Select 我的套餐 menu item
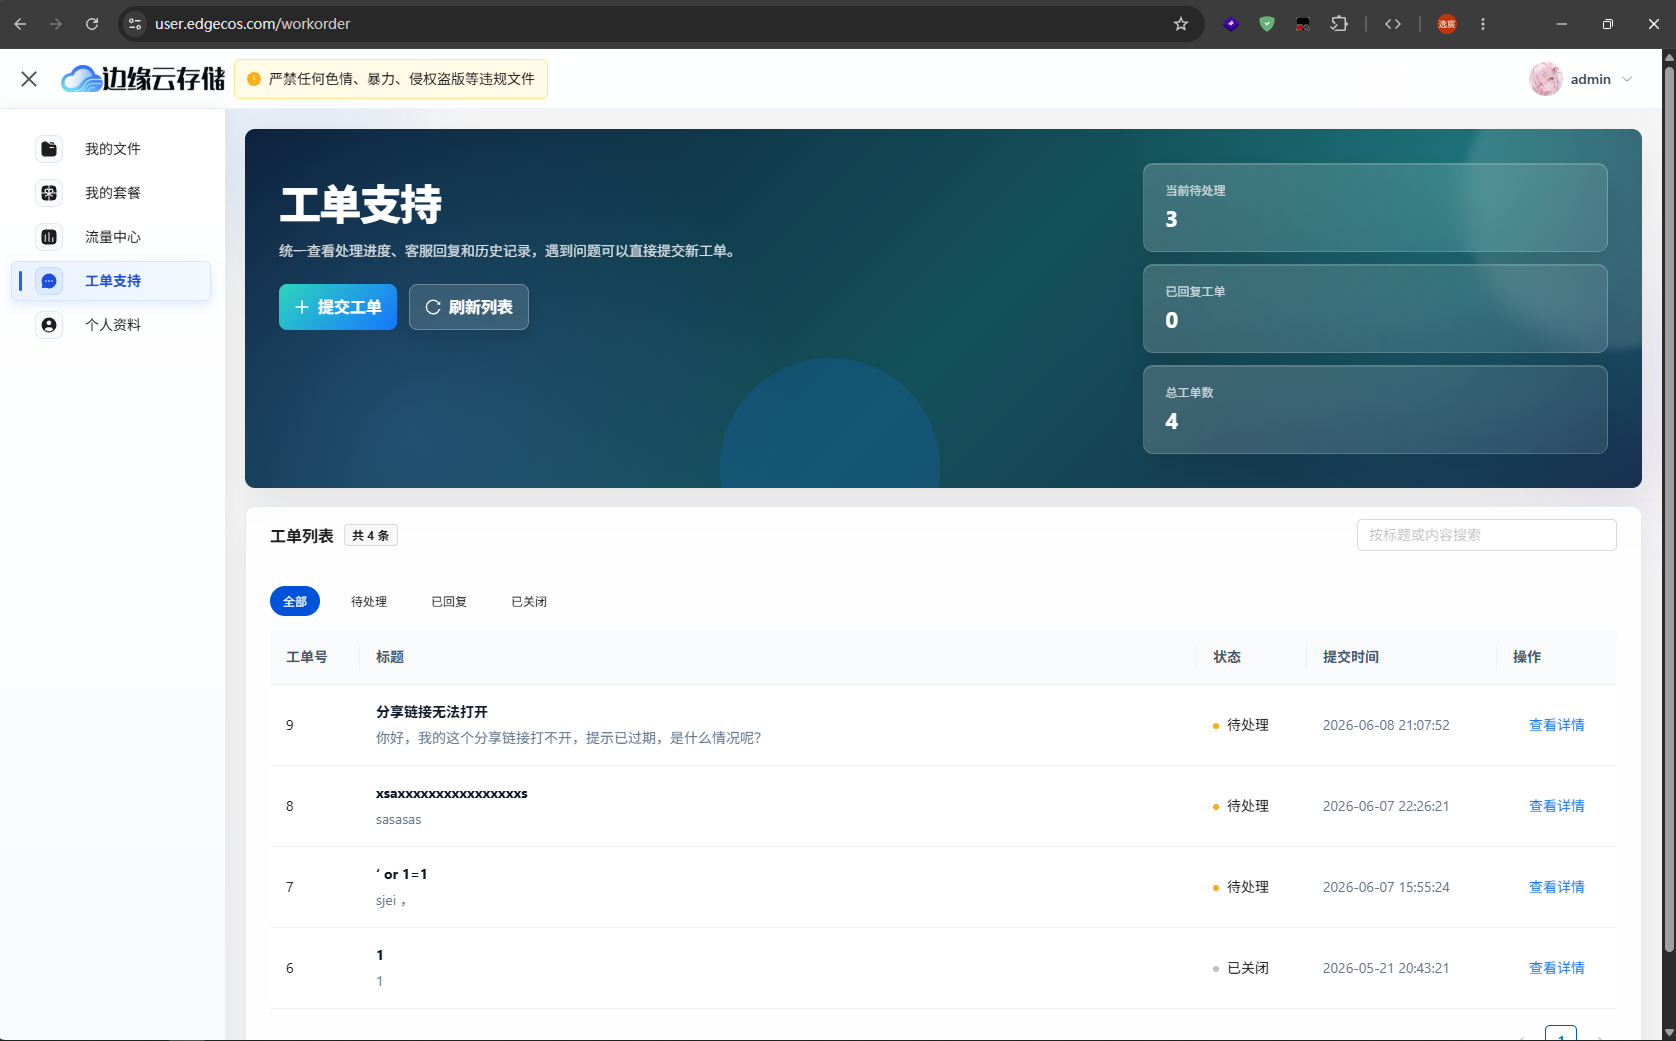Image resolution: width=1676 pixels, height=1041 pixels. [x=111, y=193]
